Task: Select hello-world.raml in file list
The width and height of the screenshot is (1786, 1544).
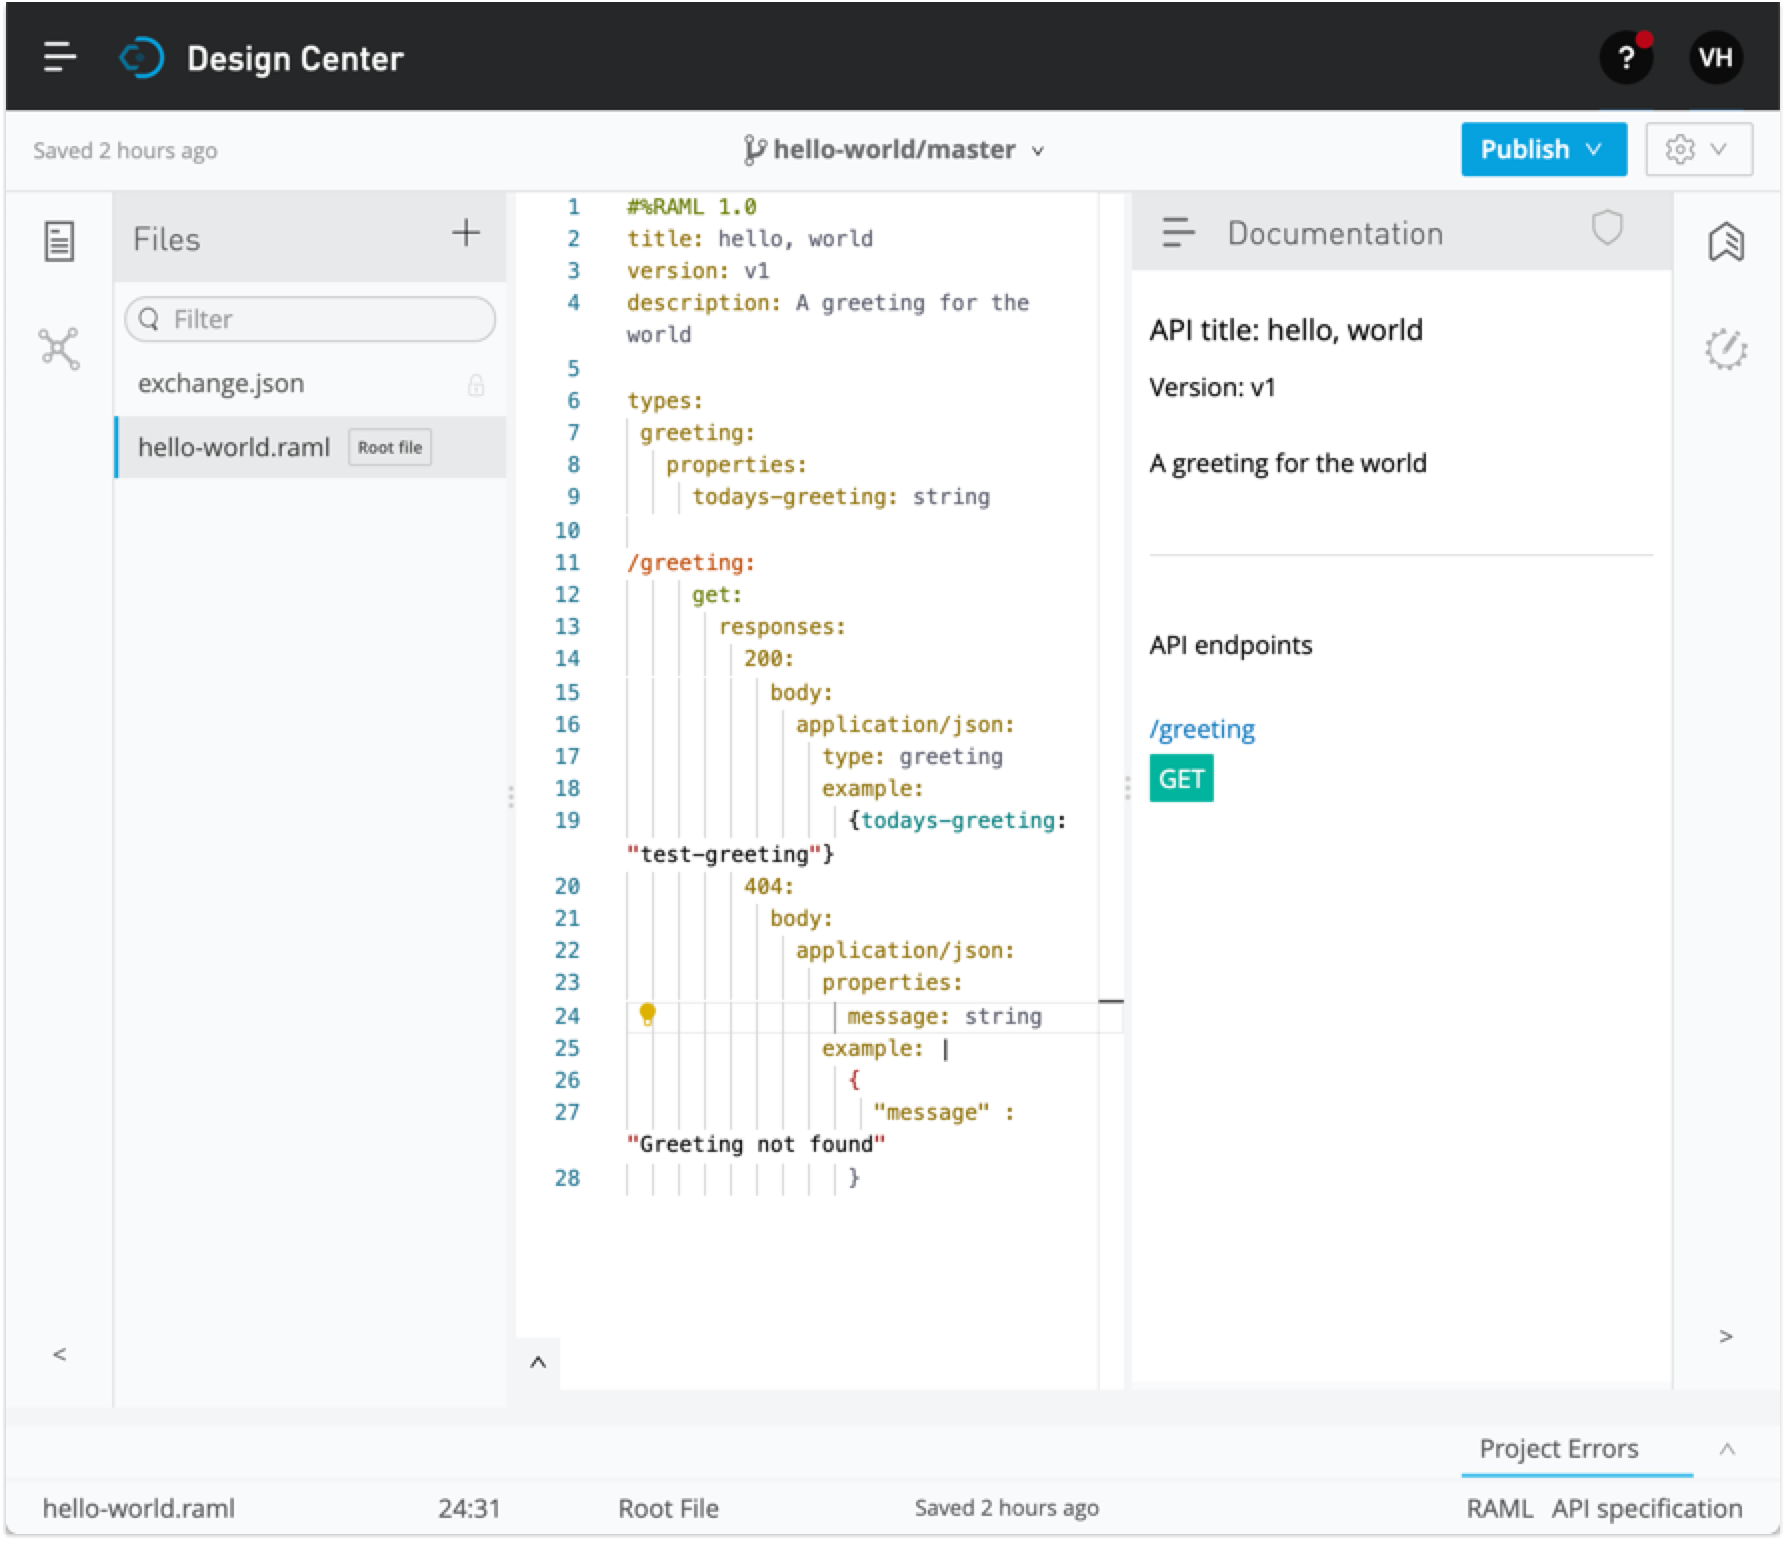Action: (x=234, y=447)
